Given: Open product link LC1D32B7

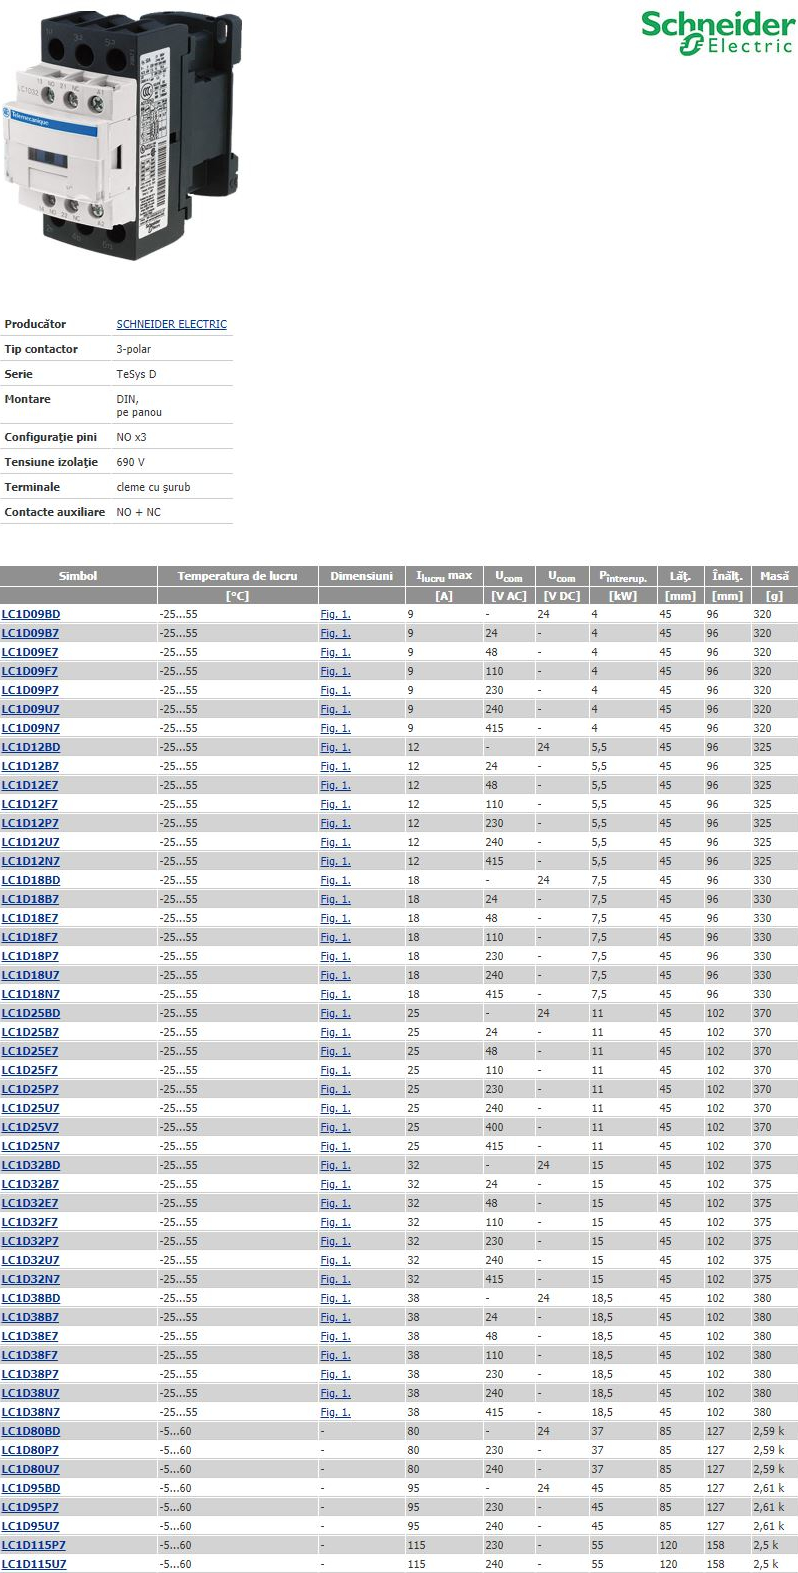Looking at the screenshot, I should click(x=30, y=1184).
